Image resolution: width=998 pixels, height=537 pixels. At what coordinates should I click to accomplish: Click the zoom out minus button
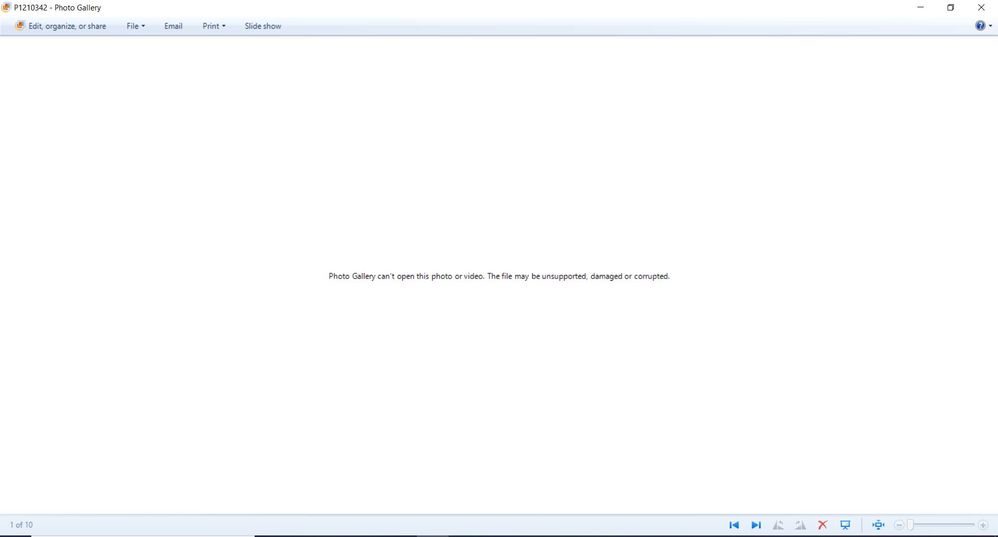899,525
